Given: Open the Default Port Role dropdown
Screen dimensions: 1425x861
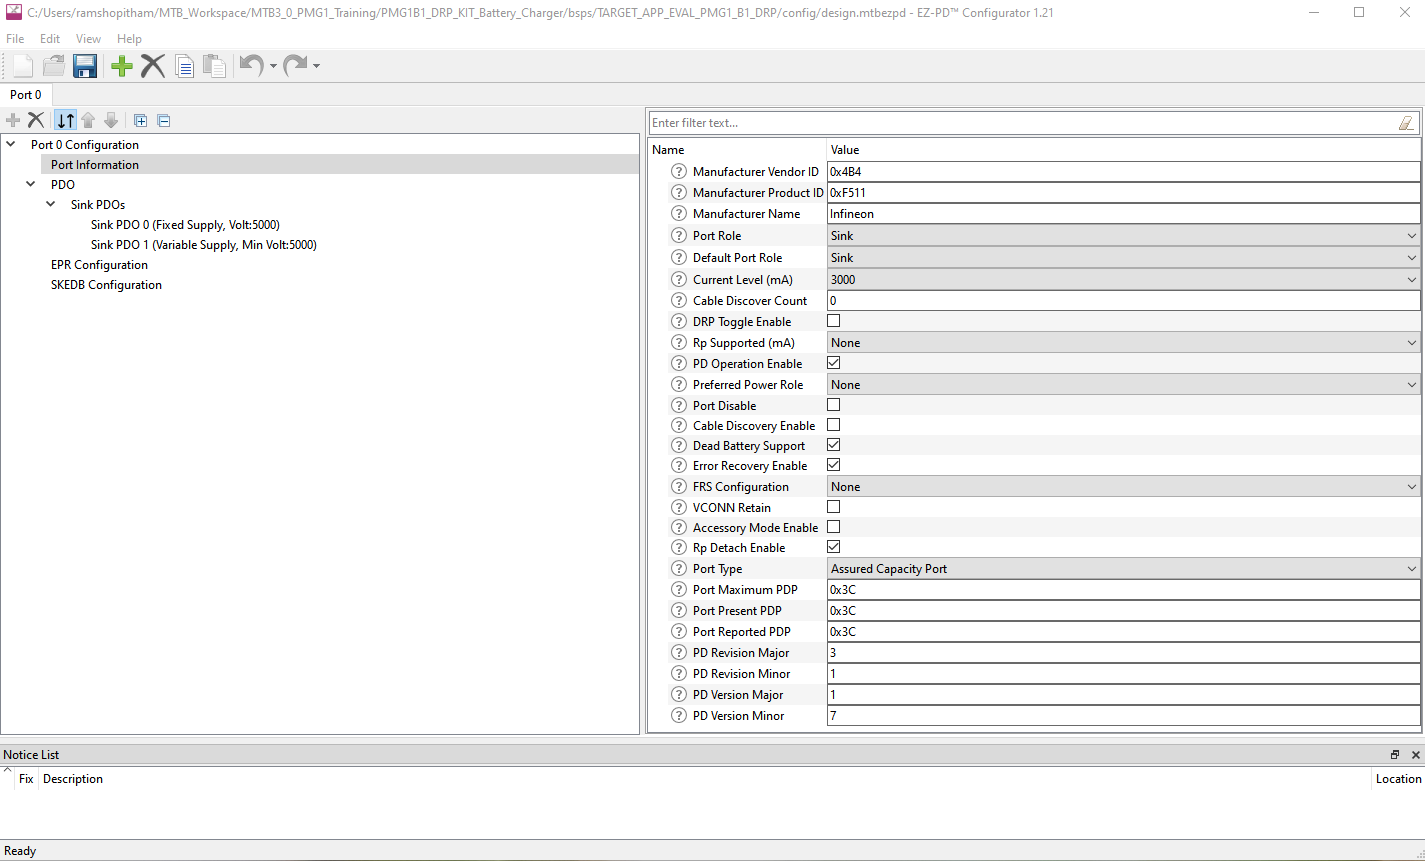Looking at the screenshot, I should click(1124, 258).
